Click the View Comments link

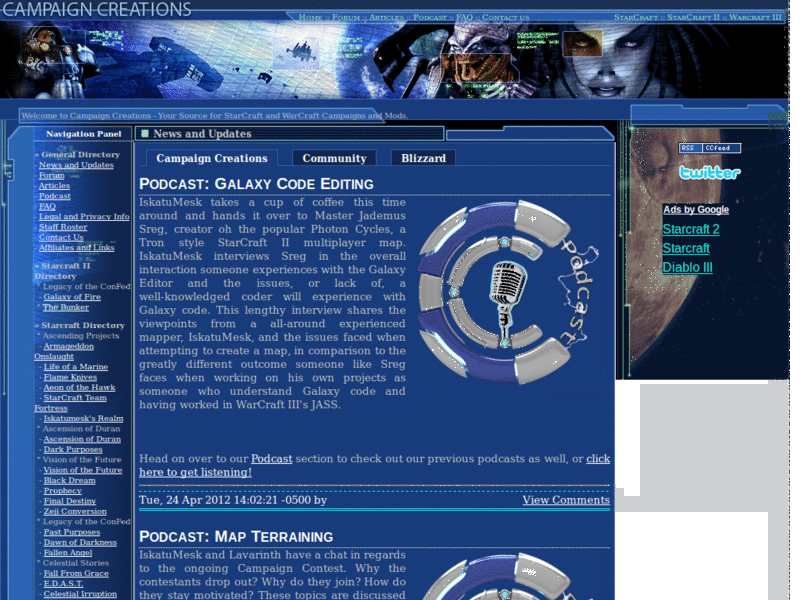tap(565, 499)
